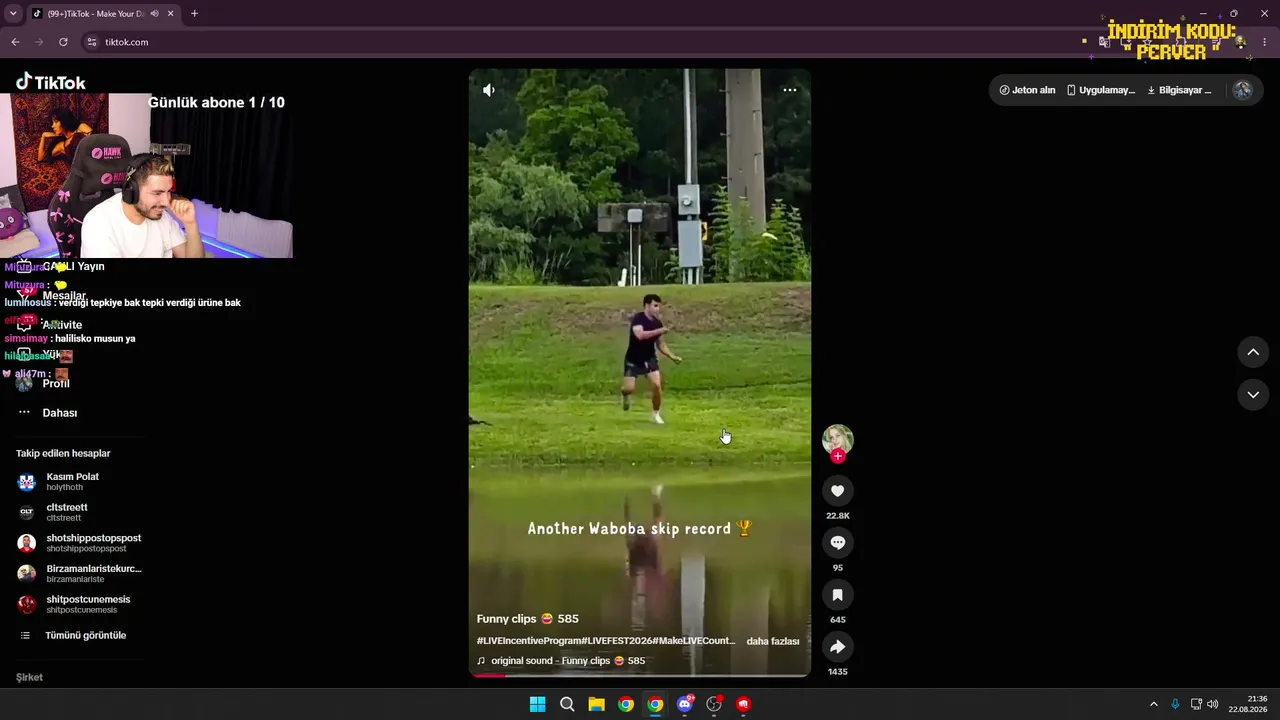The image size is (1280, 720).
Task: Open Windows taskbar search
Action: pyautogui.click(x=567, y=704)
